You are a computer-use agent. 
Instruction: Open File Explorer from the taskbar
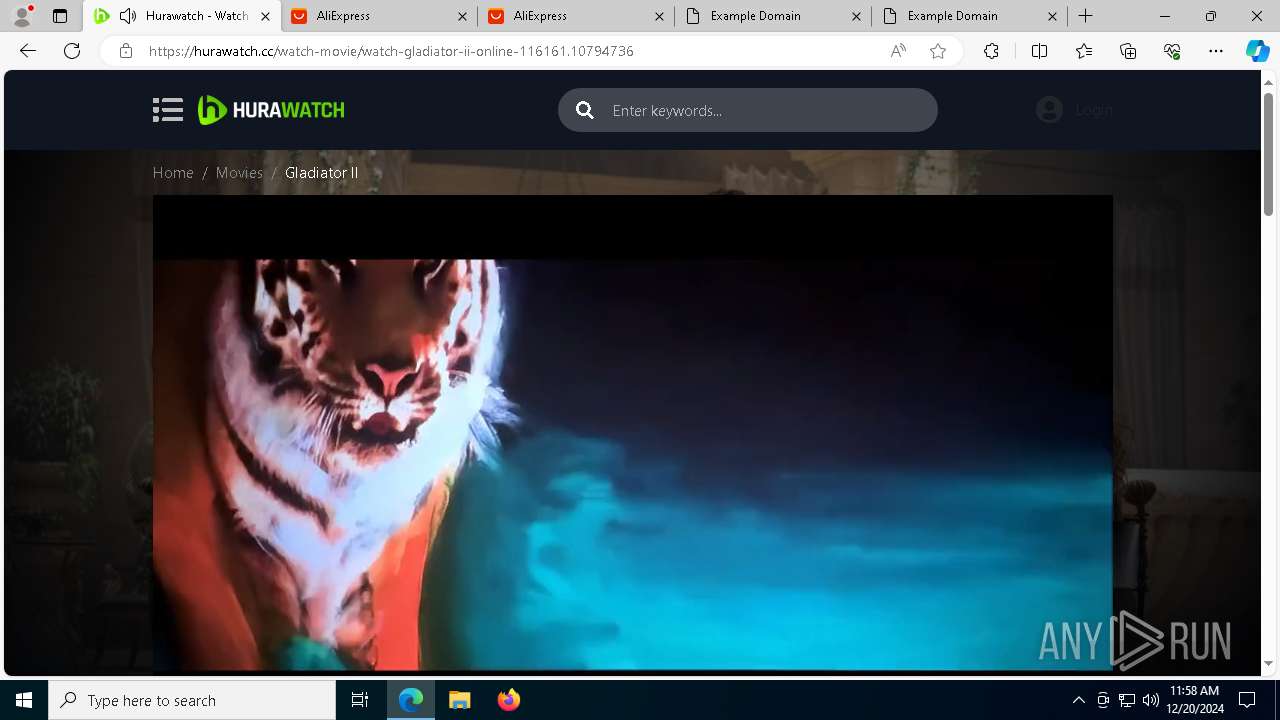(459, 700)
